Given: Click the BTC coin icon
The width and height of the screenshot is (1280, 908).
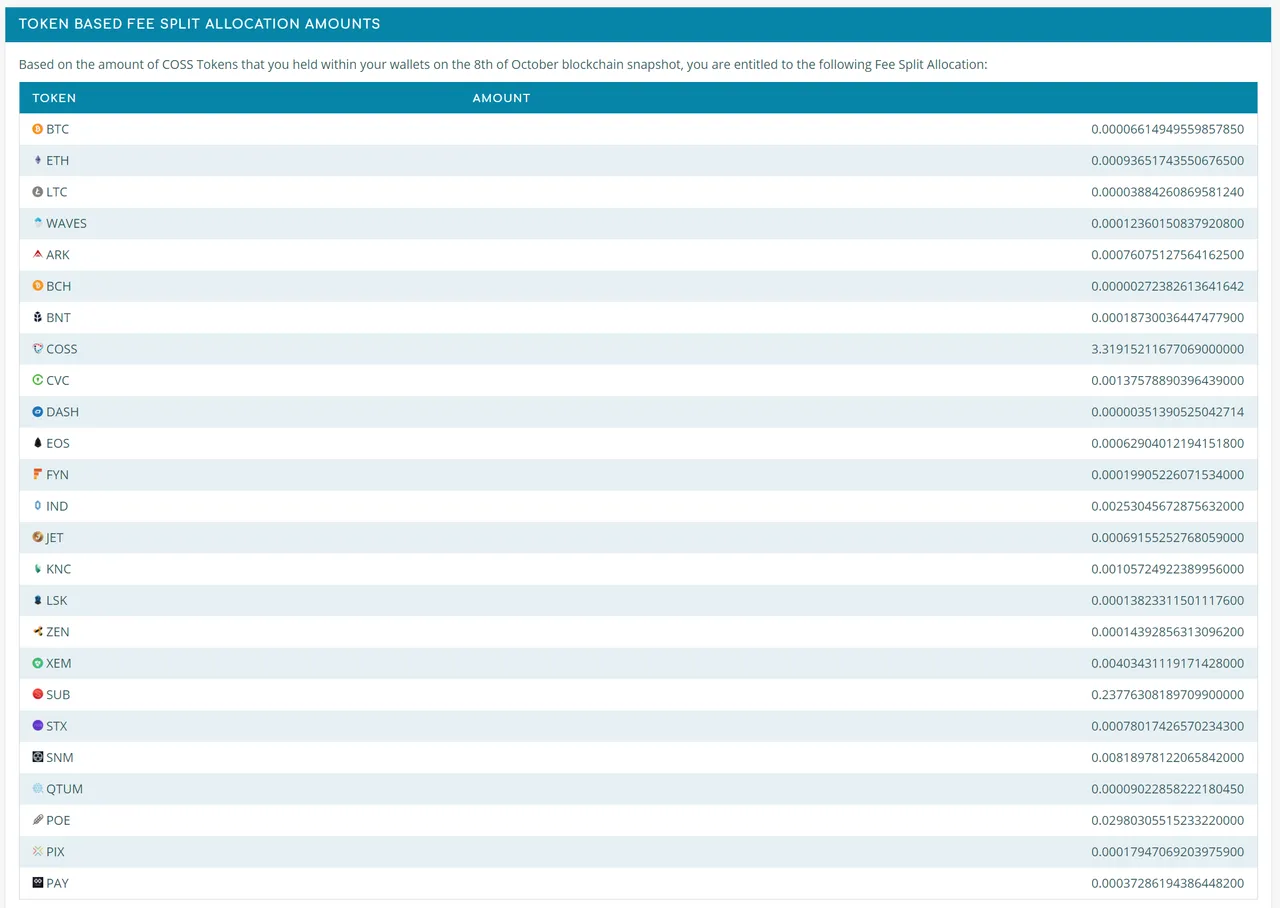Looking at the screenshot, I should (38, 129).
